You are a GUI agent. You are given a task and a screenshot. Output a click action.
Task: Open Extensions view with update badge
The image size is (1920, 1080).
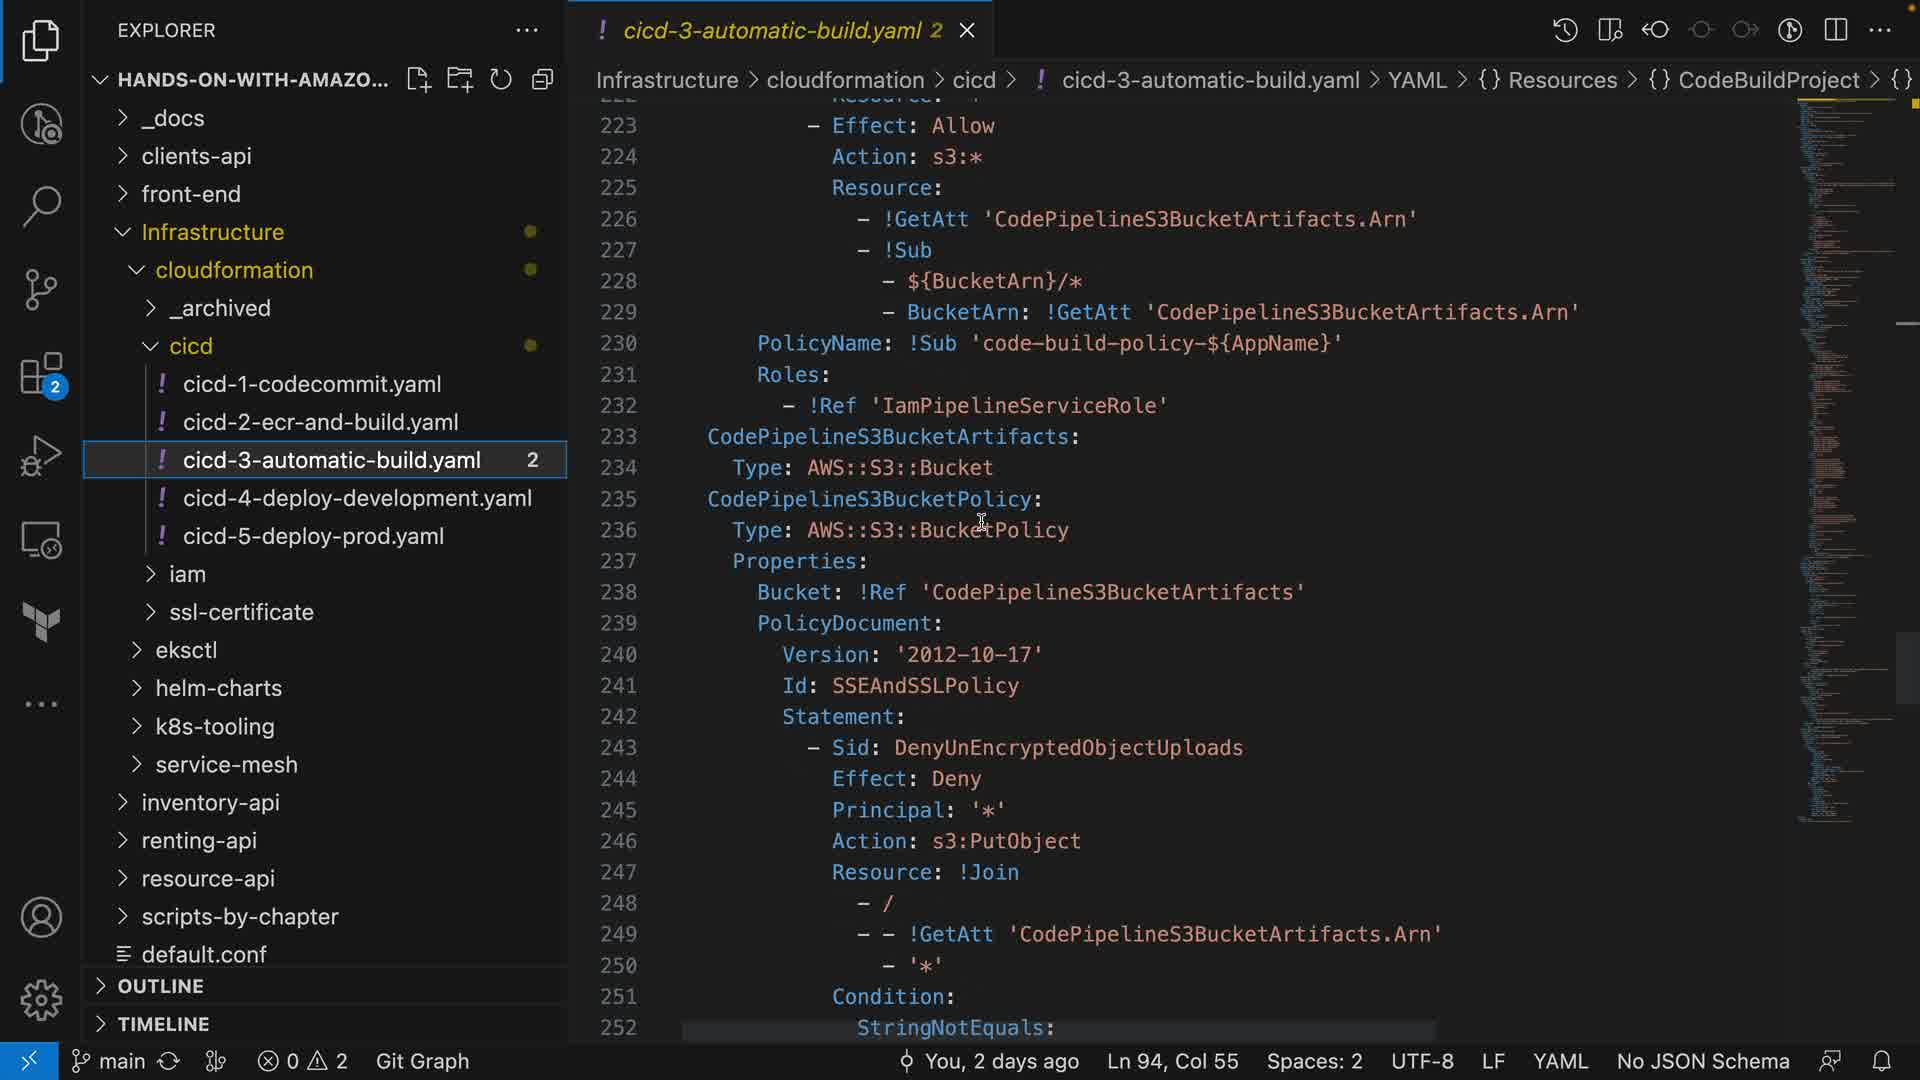point(41,375)
